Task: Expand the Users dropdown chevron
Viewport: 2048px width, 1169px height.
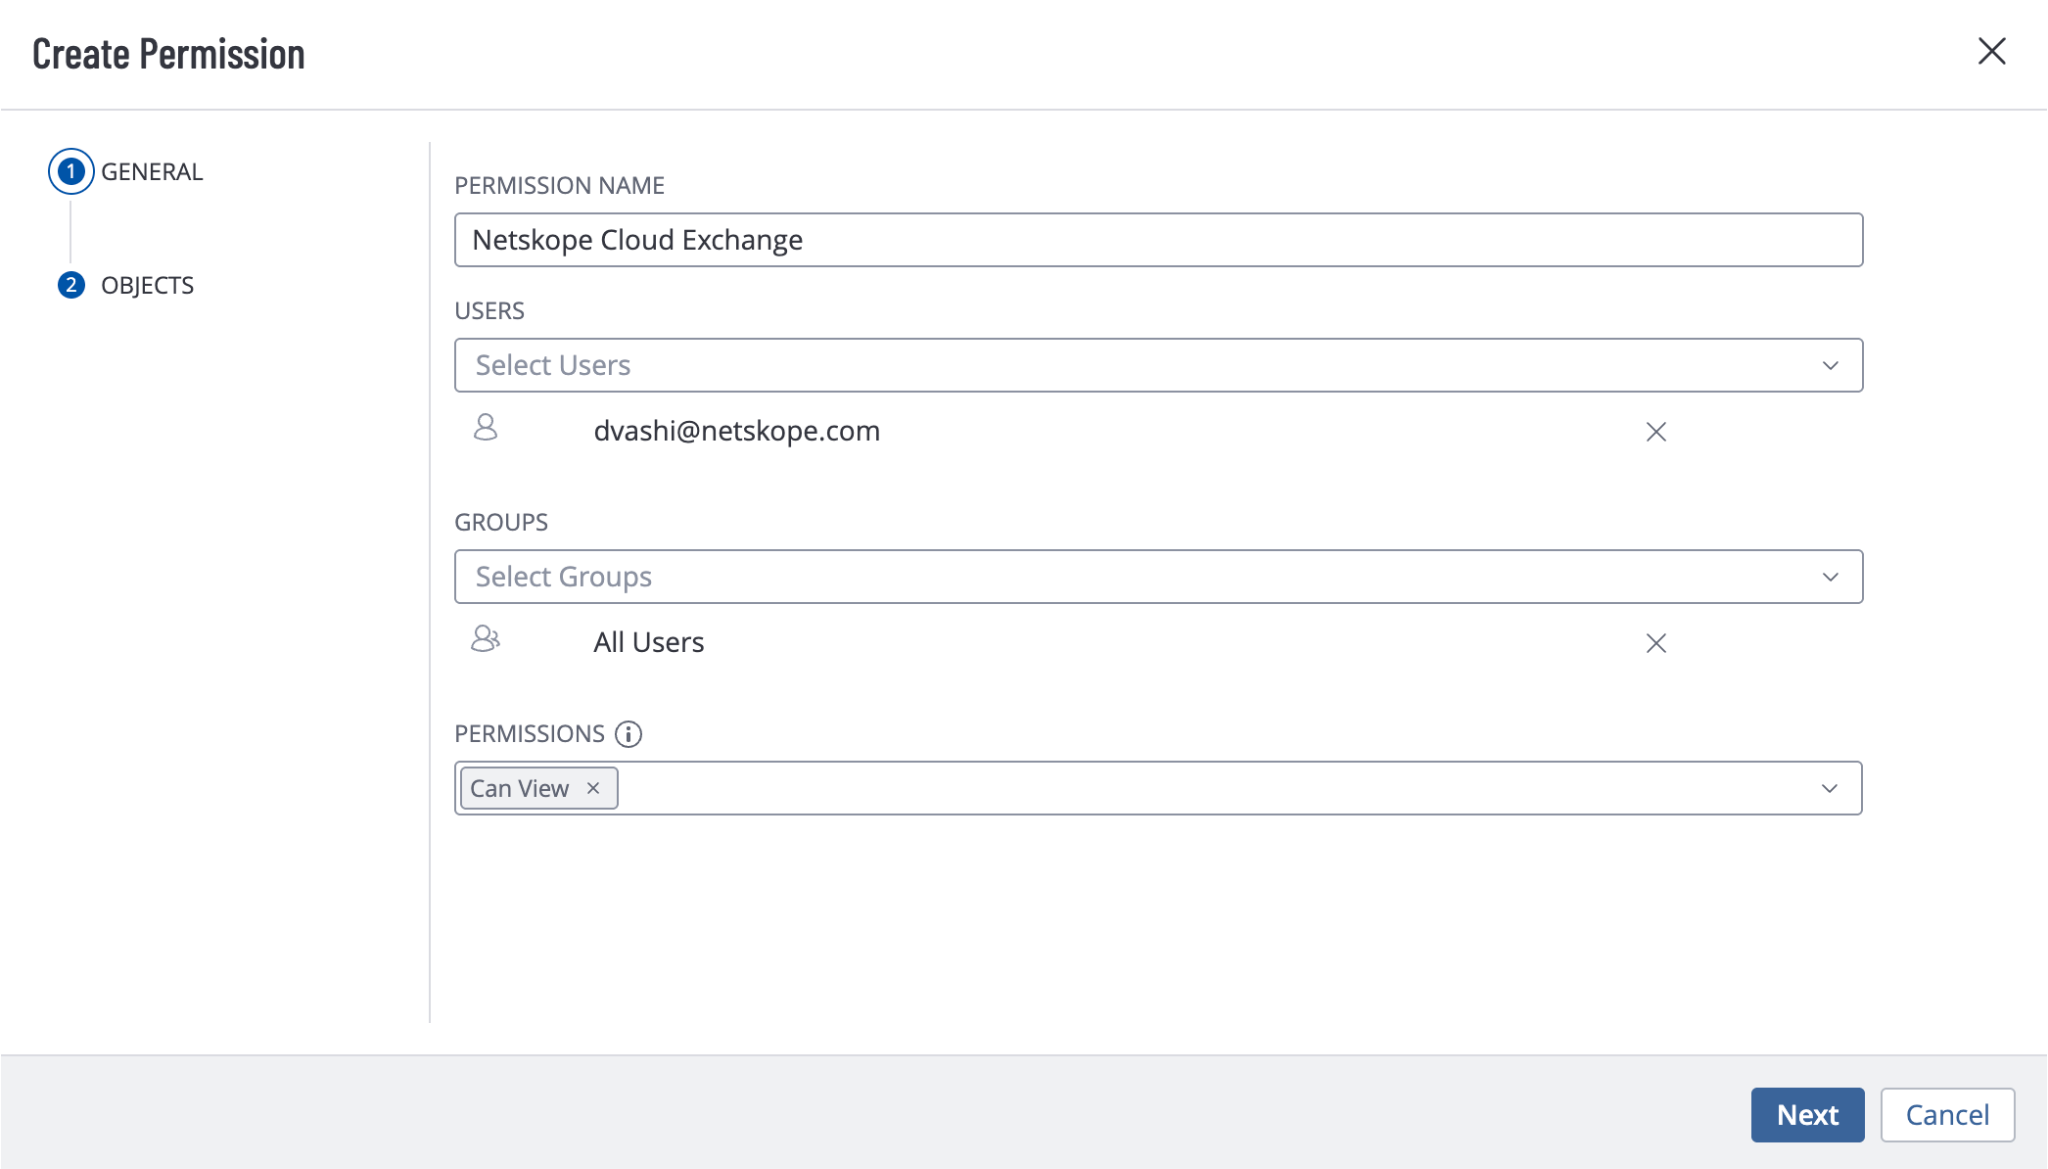Action: 1830,366
